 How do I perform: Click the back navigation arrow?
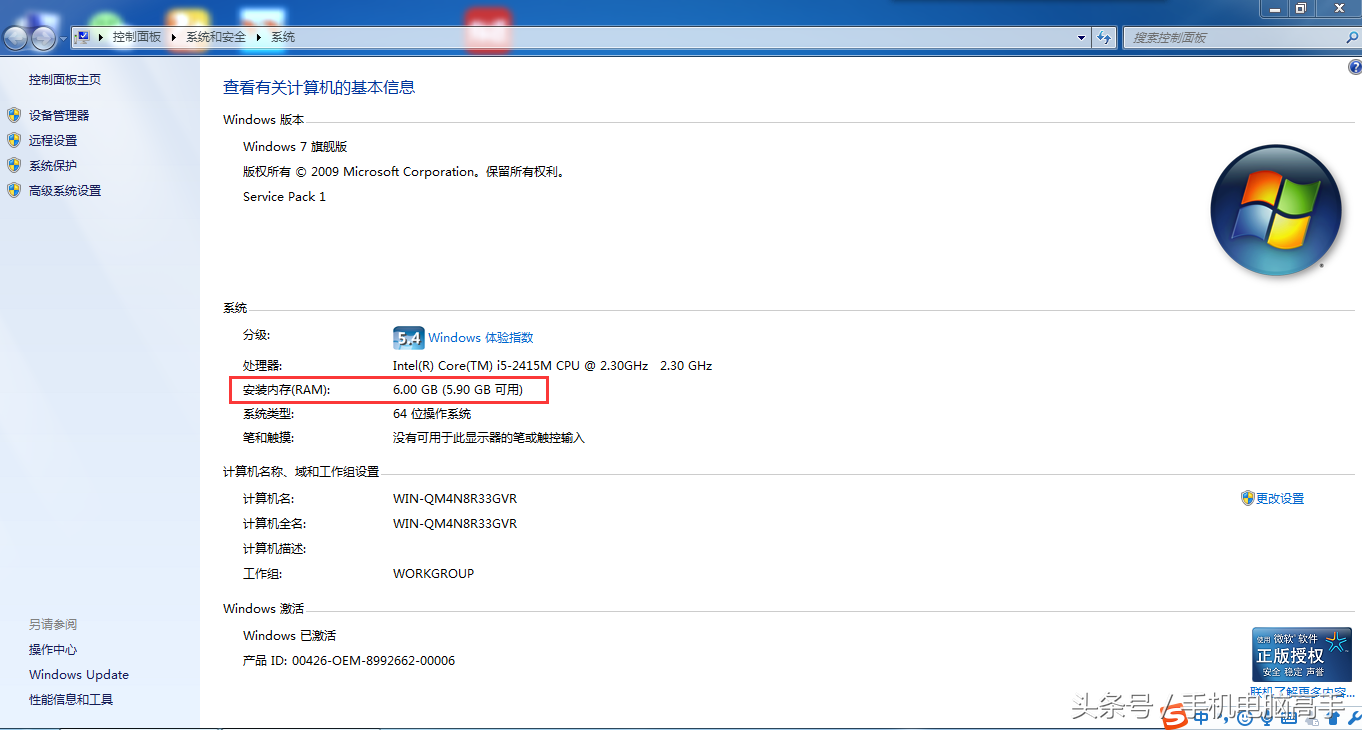(x=15, y=37)
